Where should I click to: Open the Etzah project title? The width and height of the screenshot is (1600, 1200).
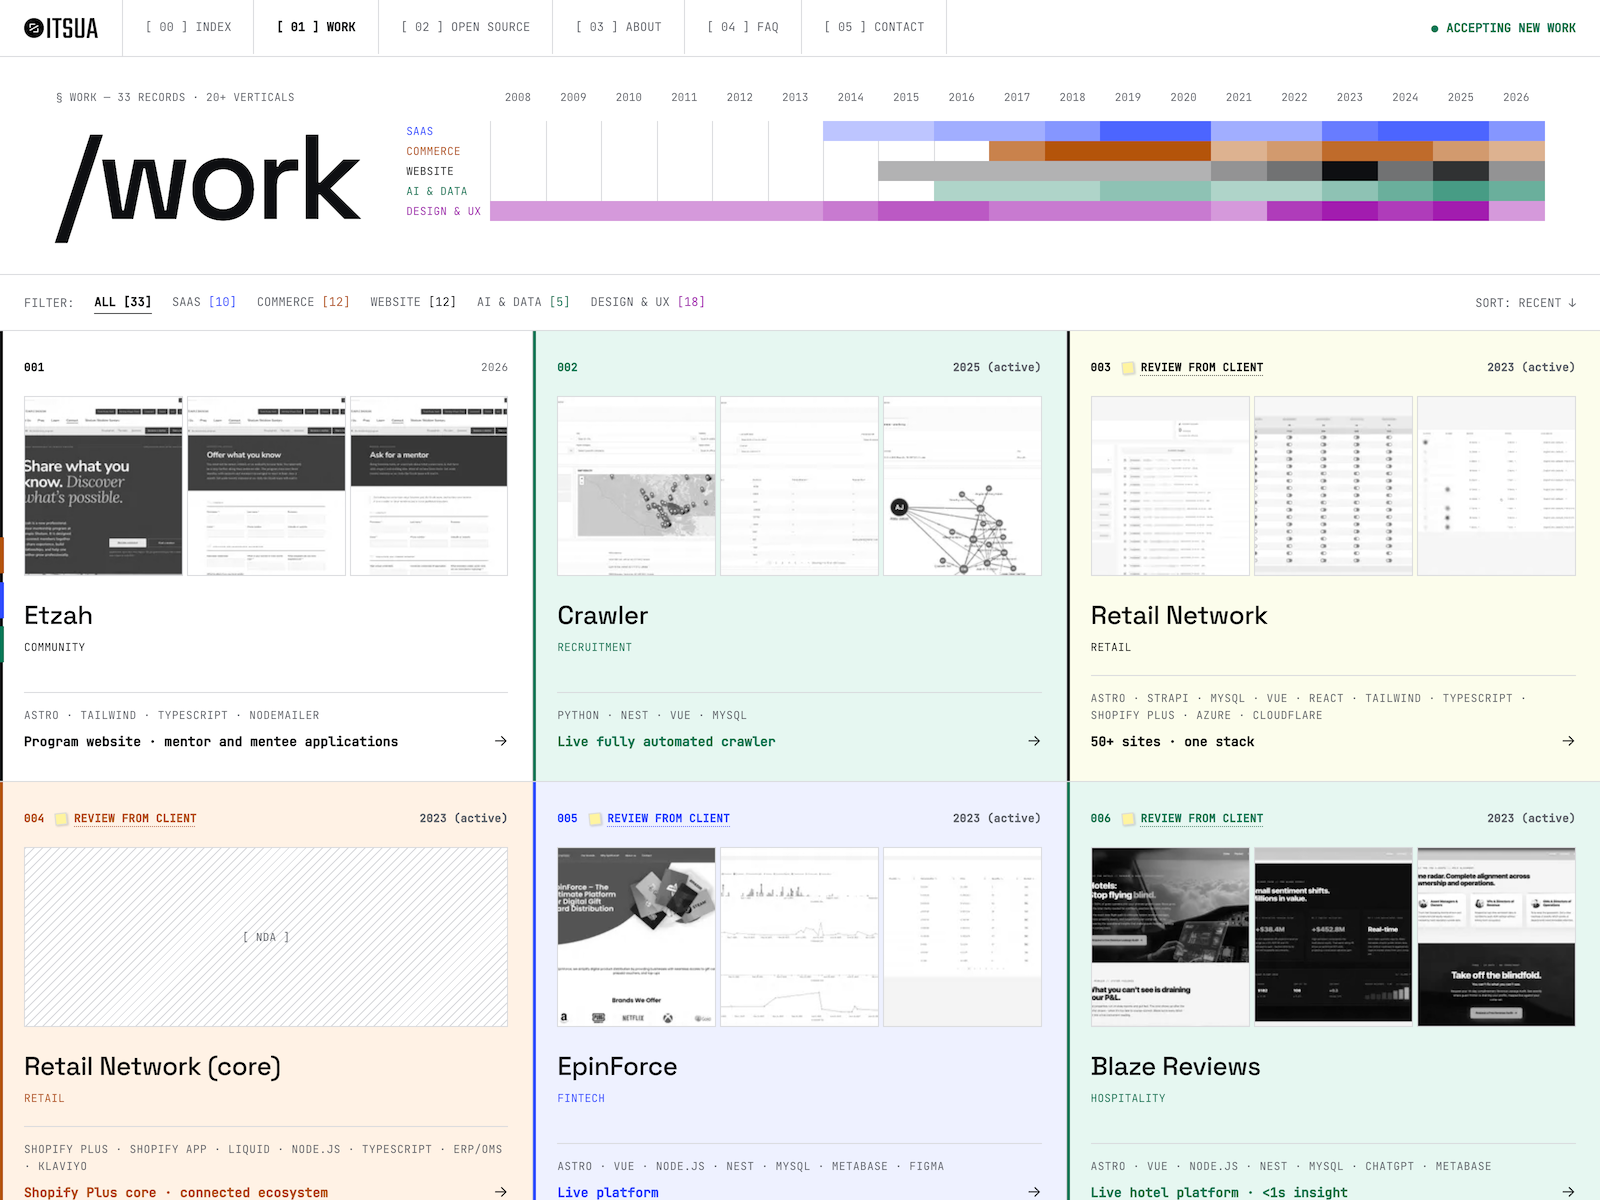click(58, 615)
